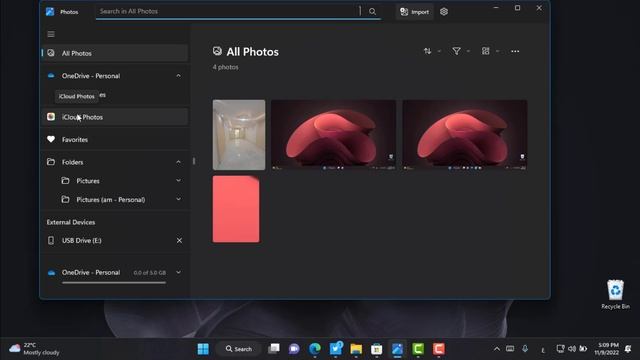Image resolution: width=640 pixels, height=360 pixels.
Task: Click the search magnifier icon
Action: click(x=372, y=11)
